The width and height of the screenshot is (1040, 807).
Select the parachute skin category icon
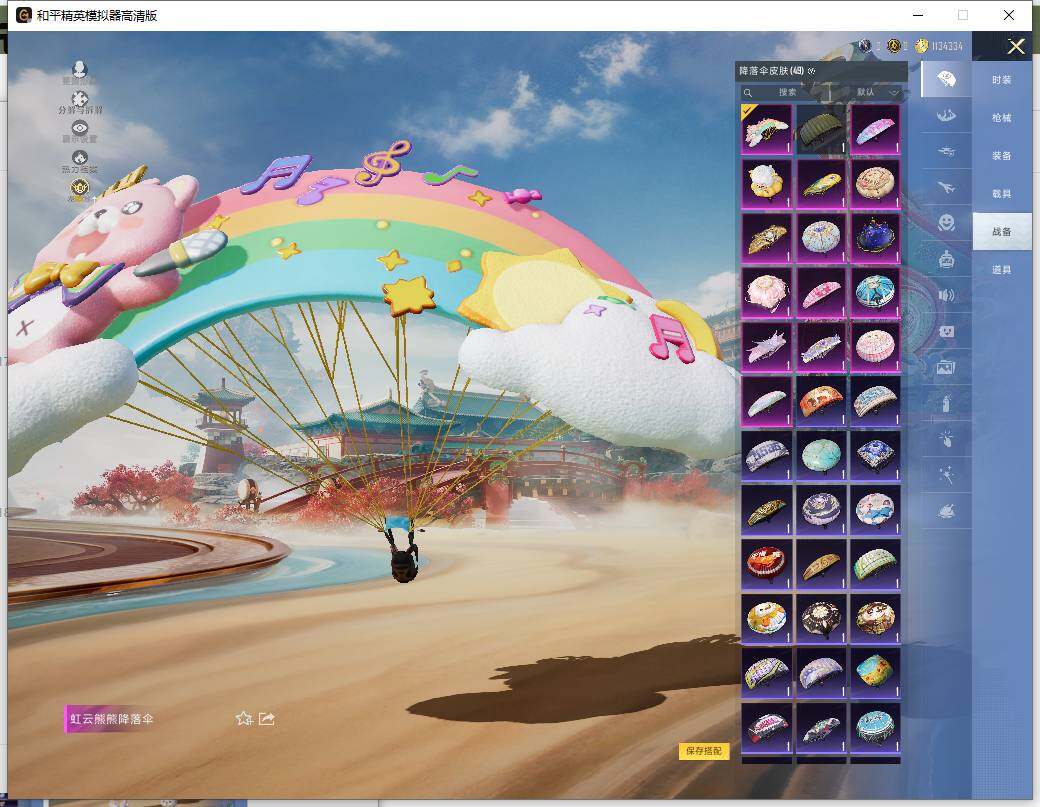pyautogui.click(x=945, y=78)
